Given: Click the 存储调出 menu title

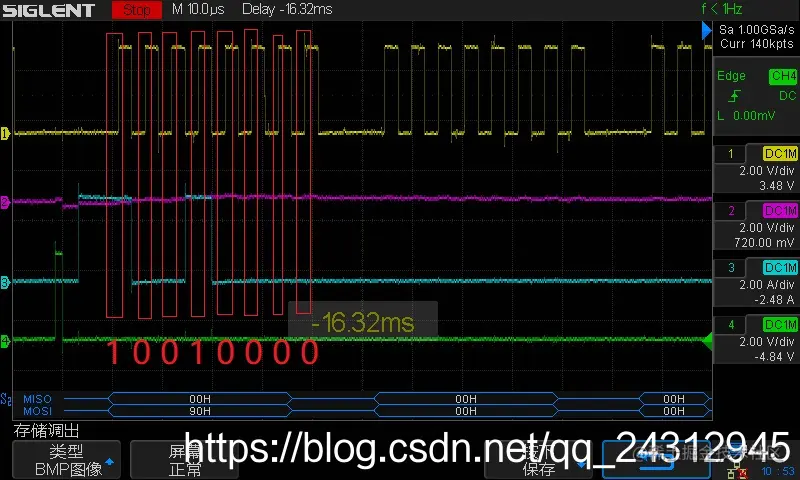Looking at the screenshot, I should pos(46,431).
